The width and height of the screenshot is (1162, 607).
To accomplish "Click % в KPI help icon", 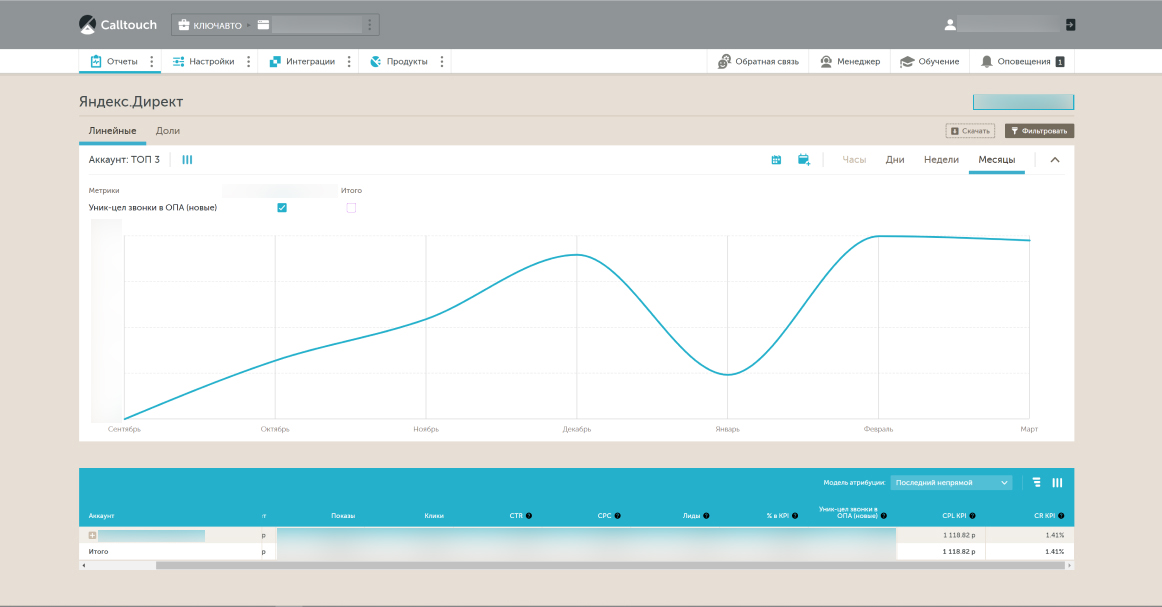I will (795, 516).
